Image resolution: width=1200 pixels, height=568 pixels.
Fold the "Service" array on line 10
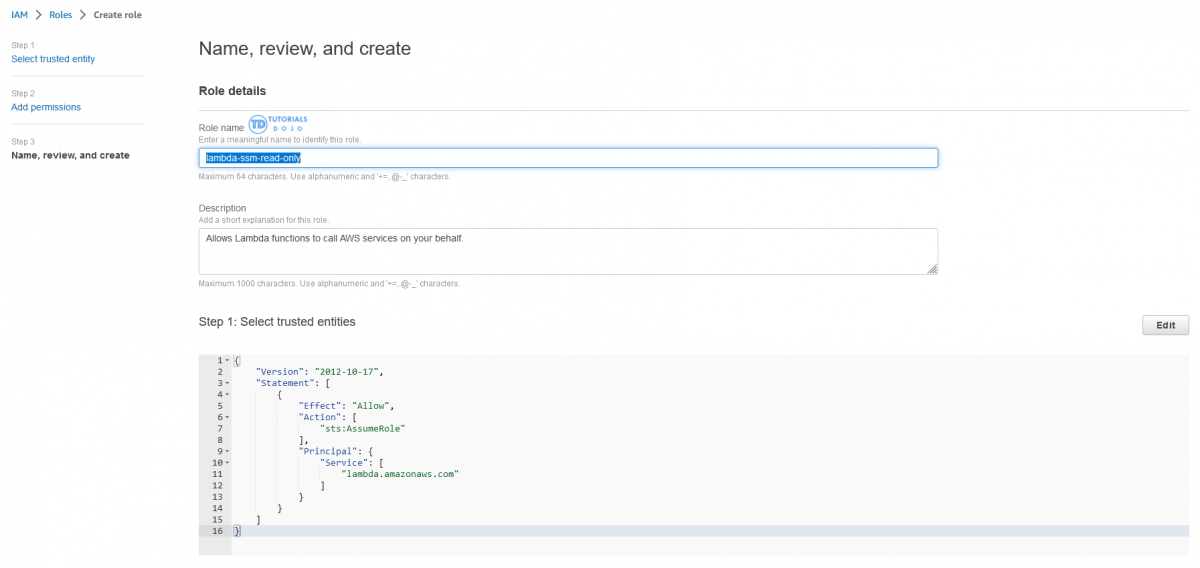227,462
